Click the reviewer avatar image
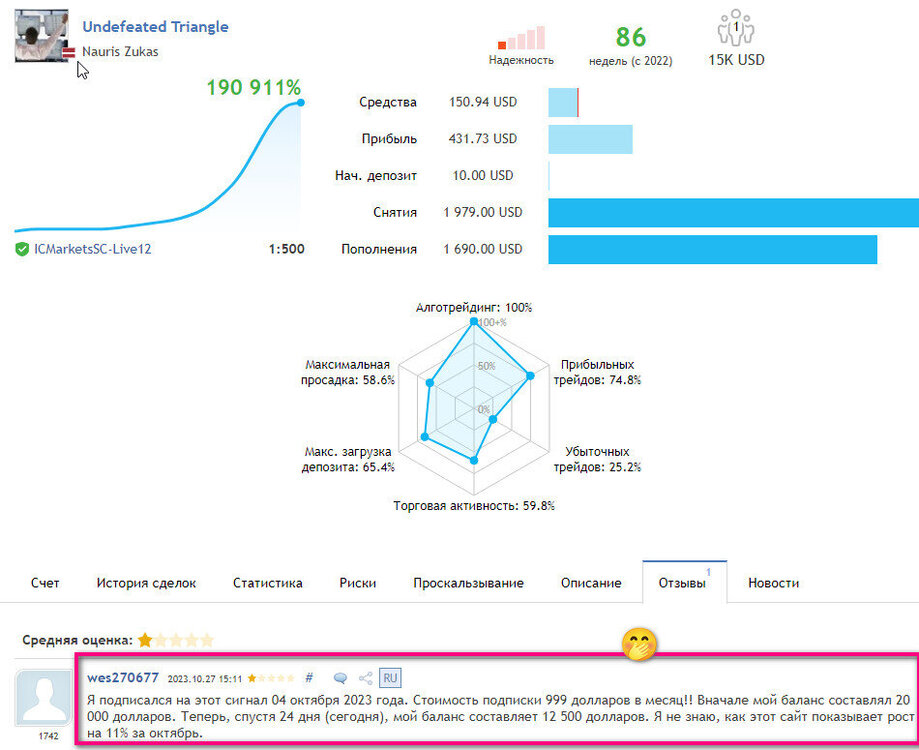Image resolution: width=919 pixels, height=750 pixels. [x=43, y=698]
